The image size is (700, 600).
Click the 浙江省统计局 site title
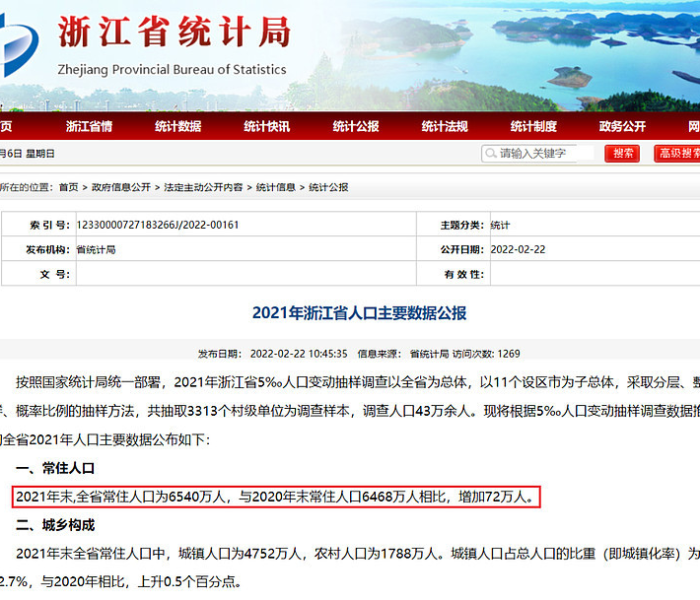point(173,32)
